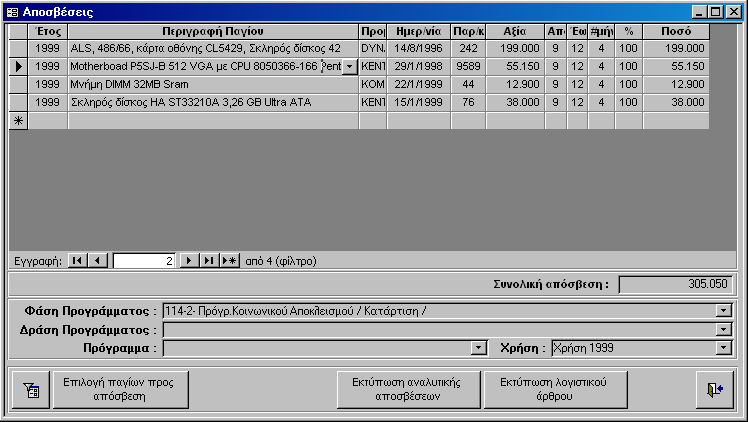Click the Περιγραφή Παγίου column header
Screen dimensions: 748x422
coord(212,31)
